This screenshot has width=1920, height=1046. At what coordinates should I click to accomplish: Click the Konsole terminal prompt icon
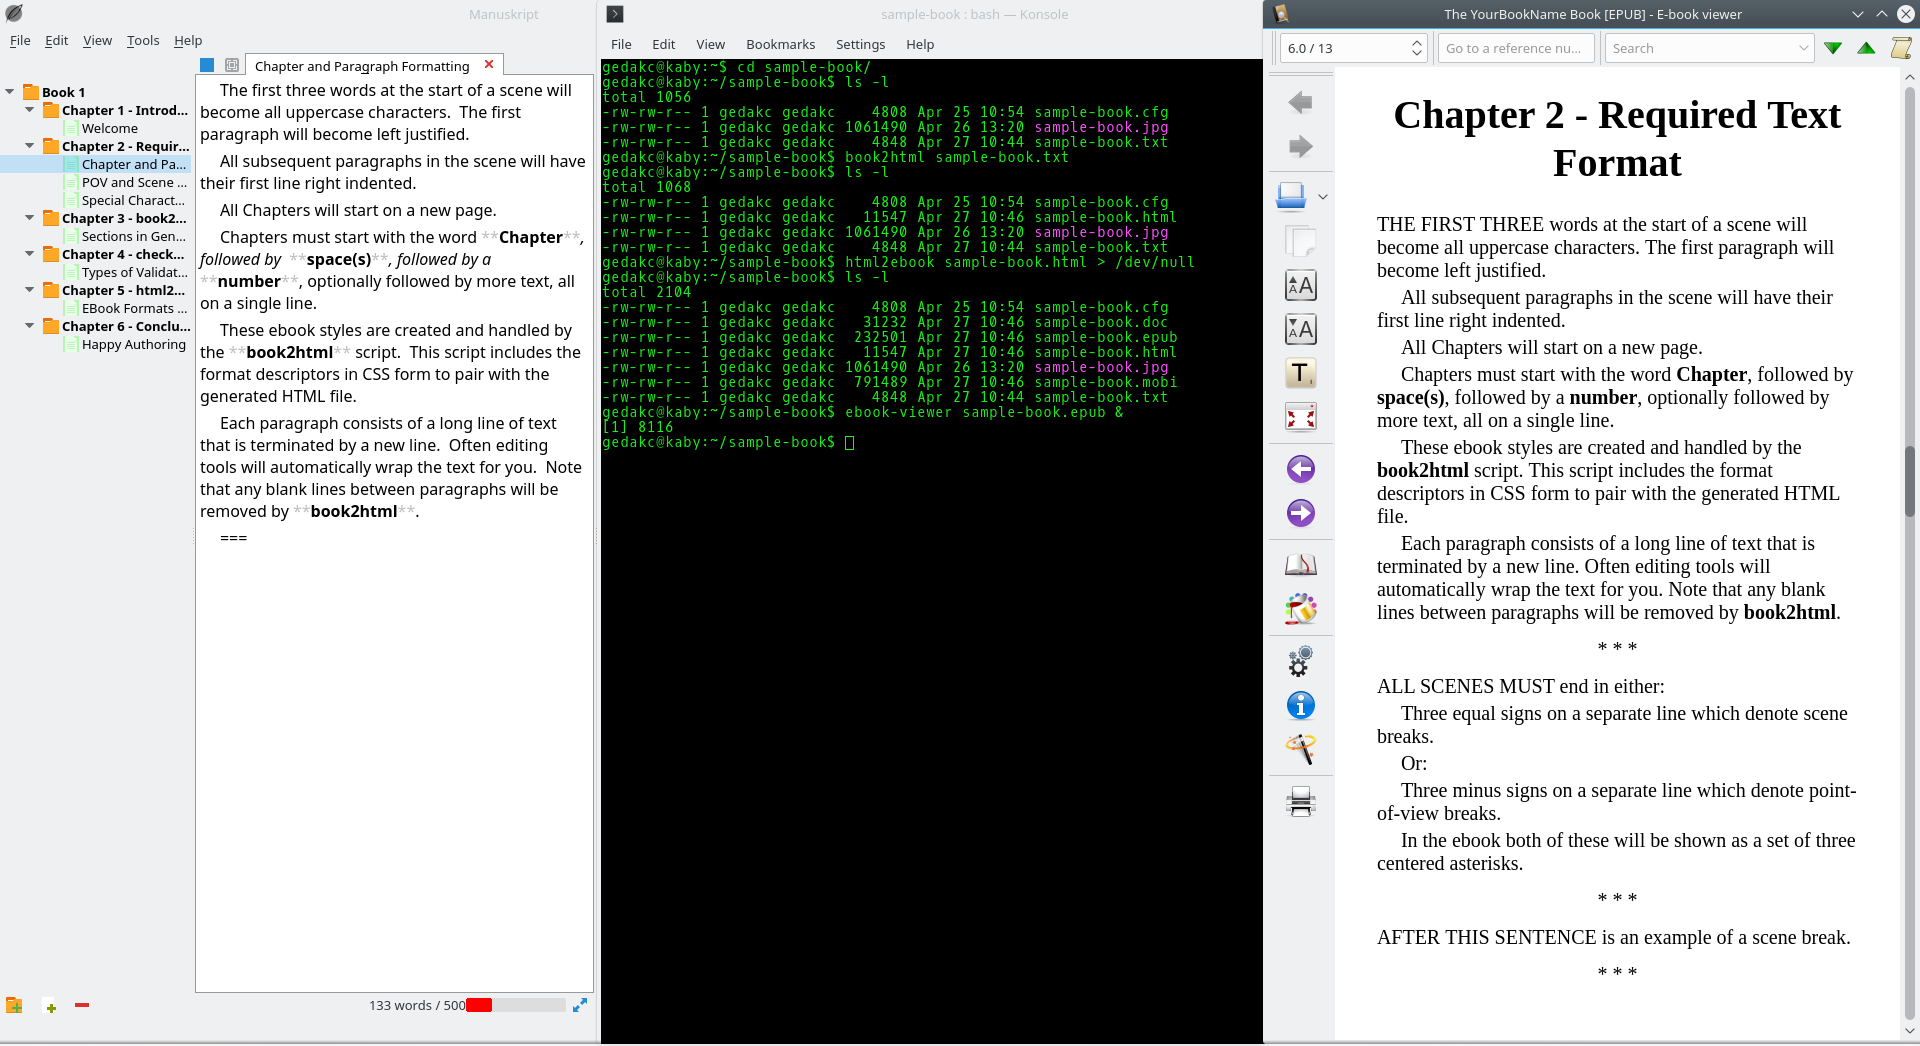[615, 14]
